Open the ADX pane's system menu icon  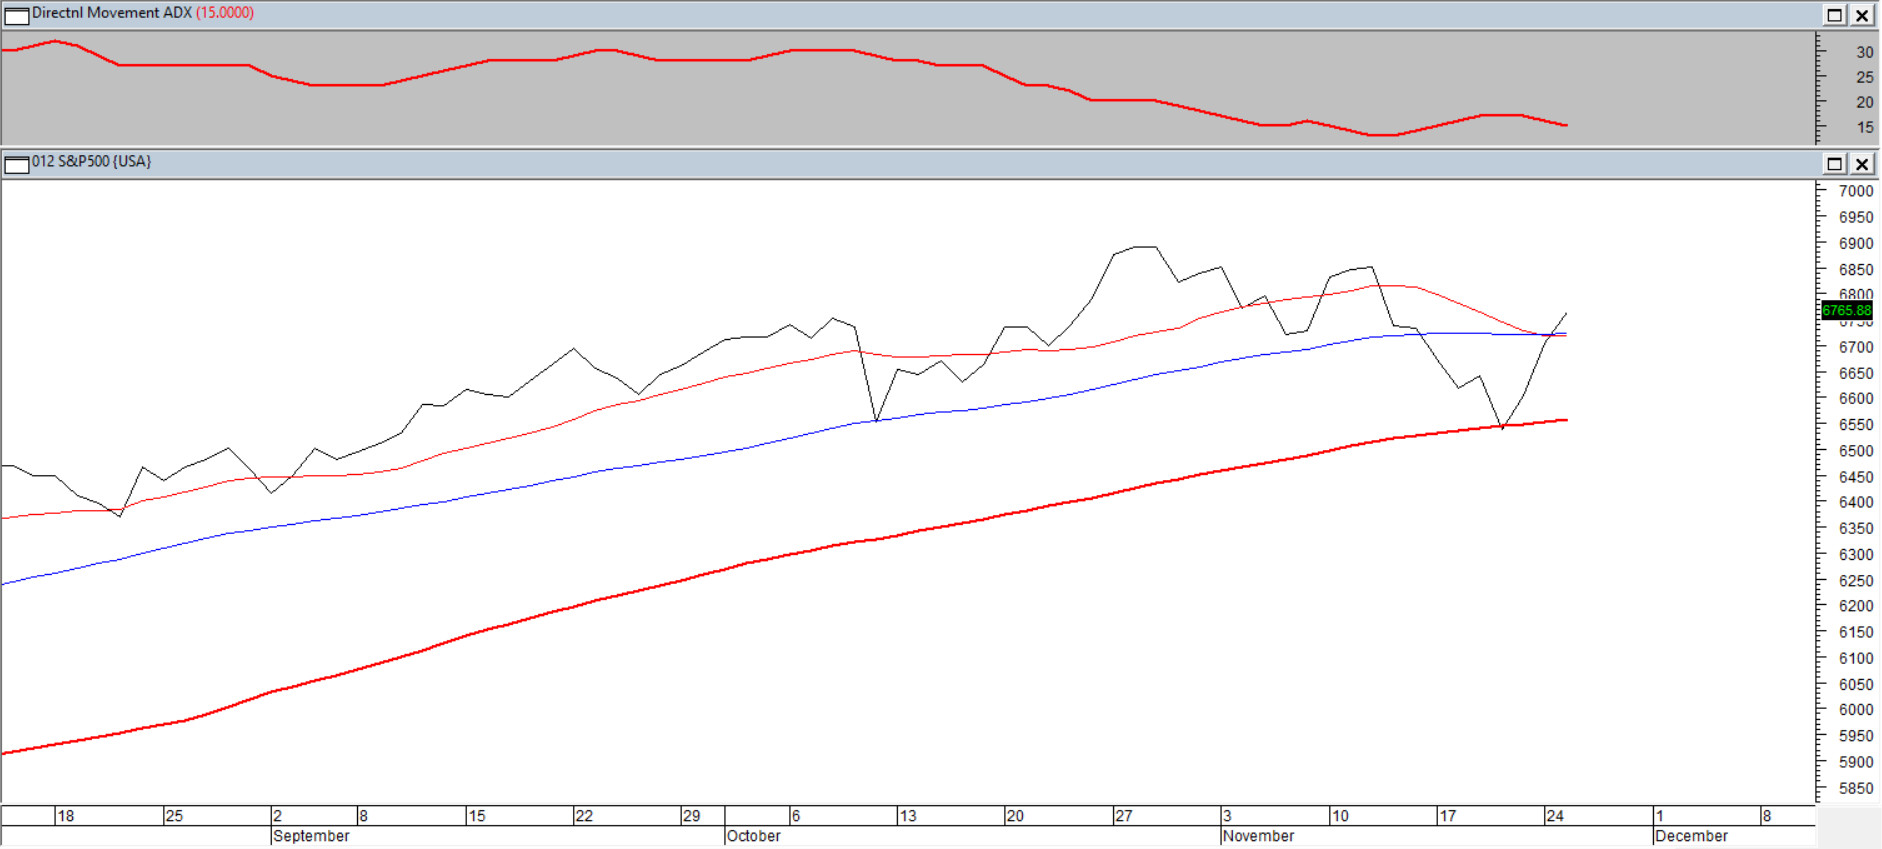point(17,15)
